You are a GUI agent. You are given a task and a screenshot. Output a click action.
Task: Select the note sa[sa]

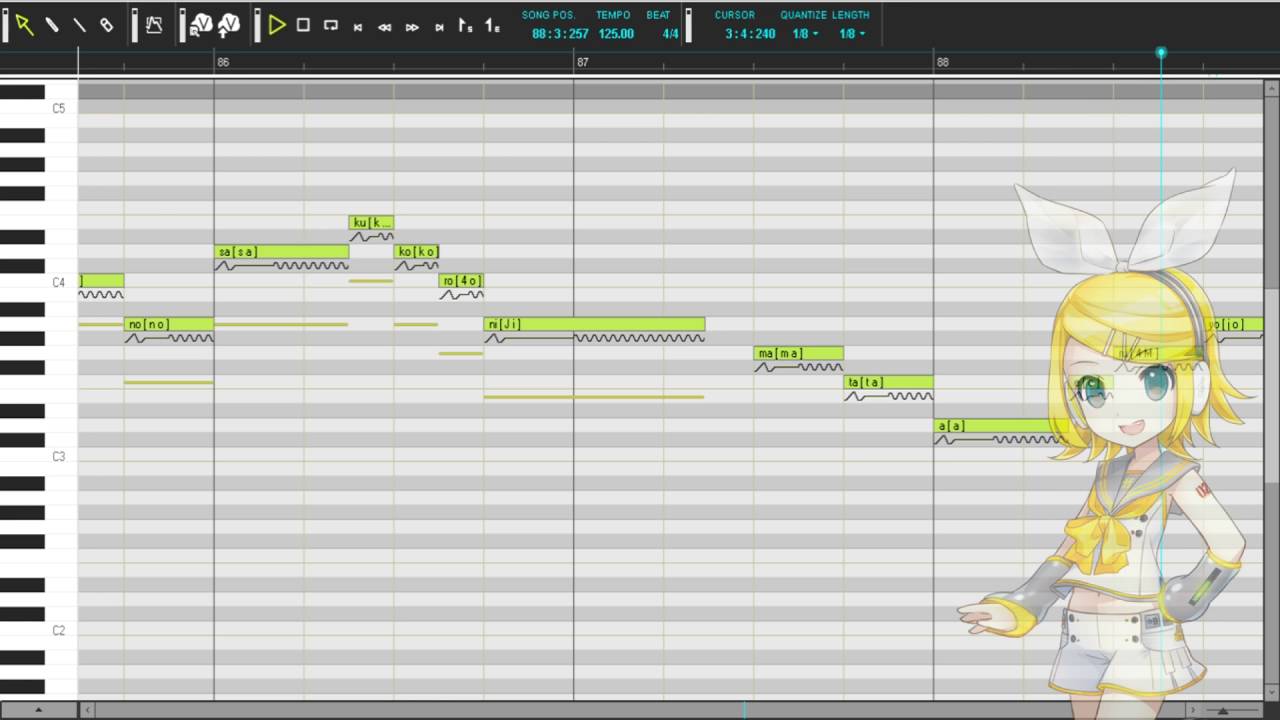click(281, 252)
